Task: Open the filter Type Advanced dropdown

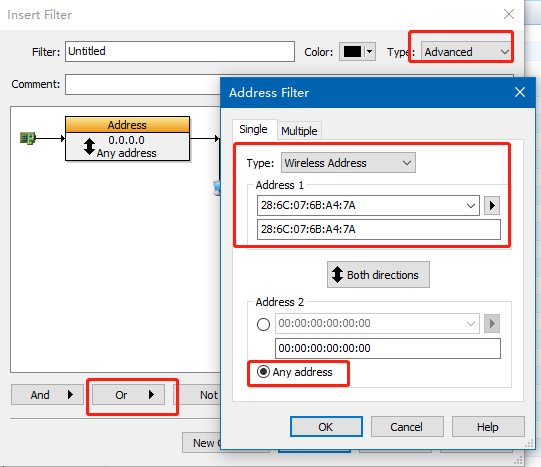Action: click(x=466, y=52)
